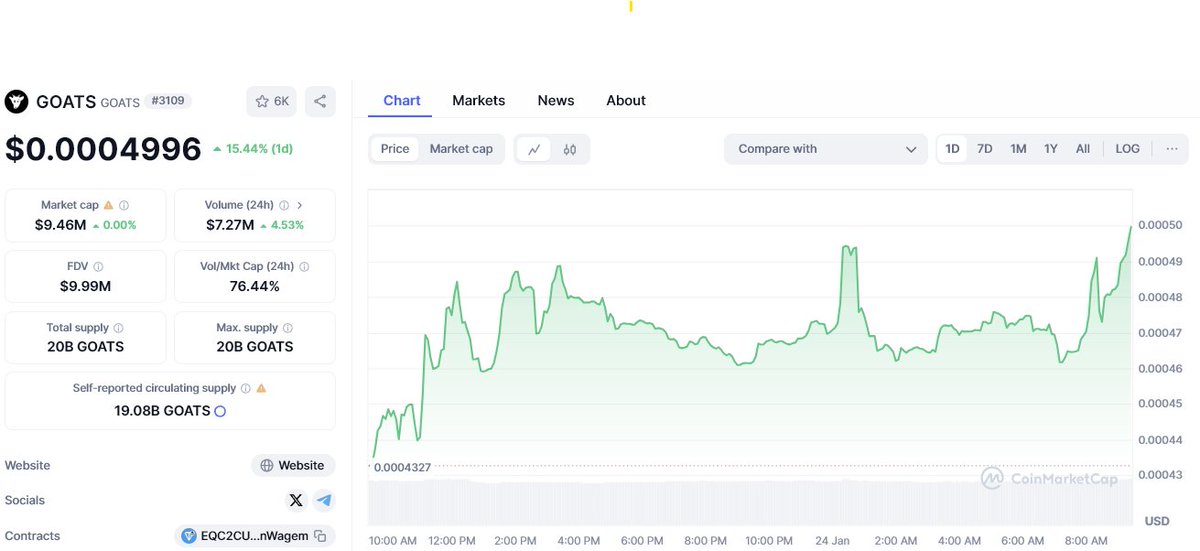Expand Volume (24h) details chevron
Image resolution: width=1200 pixels, height=551 pixels.
300,205
